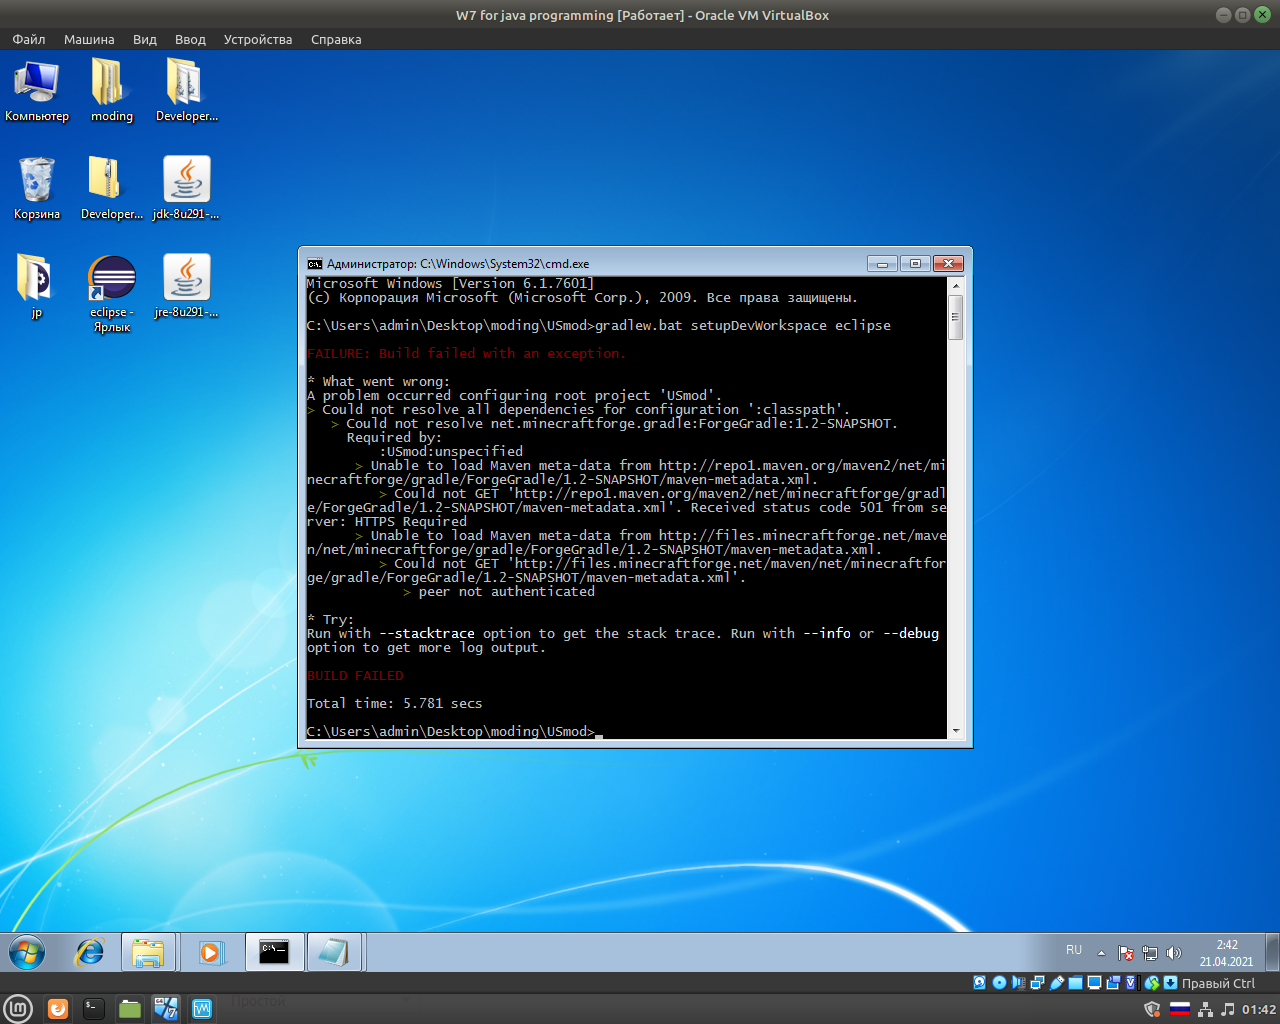Click VirtualBox mouse integration indicator
Screen dimensions: 1280x1024
1152,983
